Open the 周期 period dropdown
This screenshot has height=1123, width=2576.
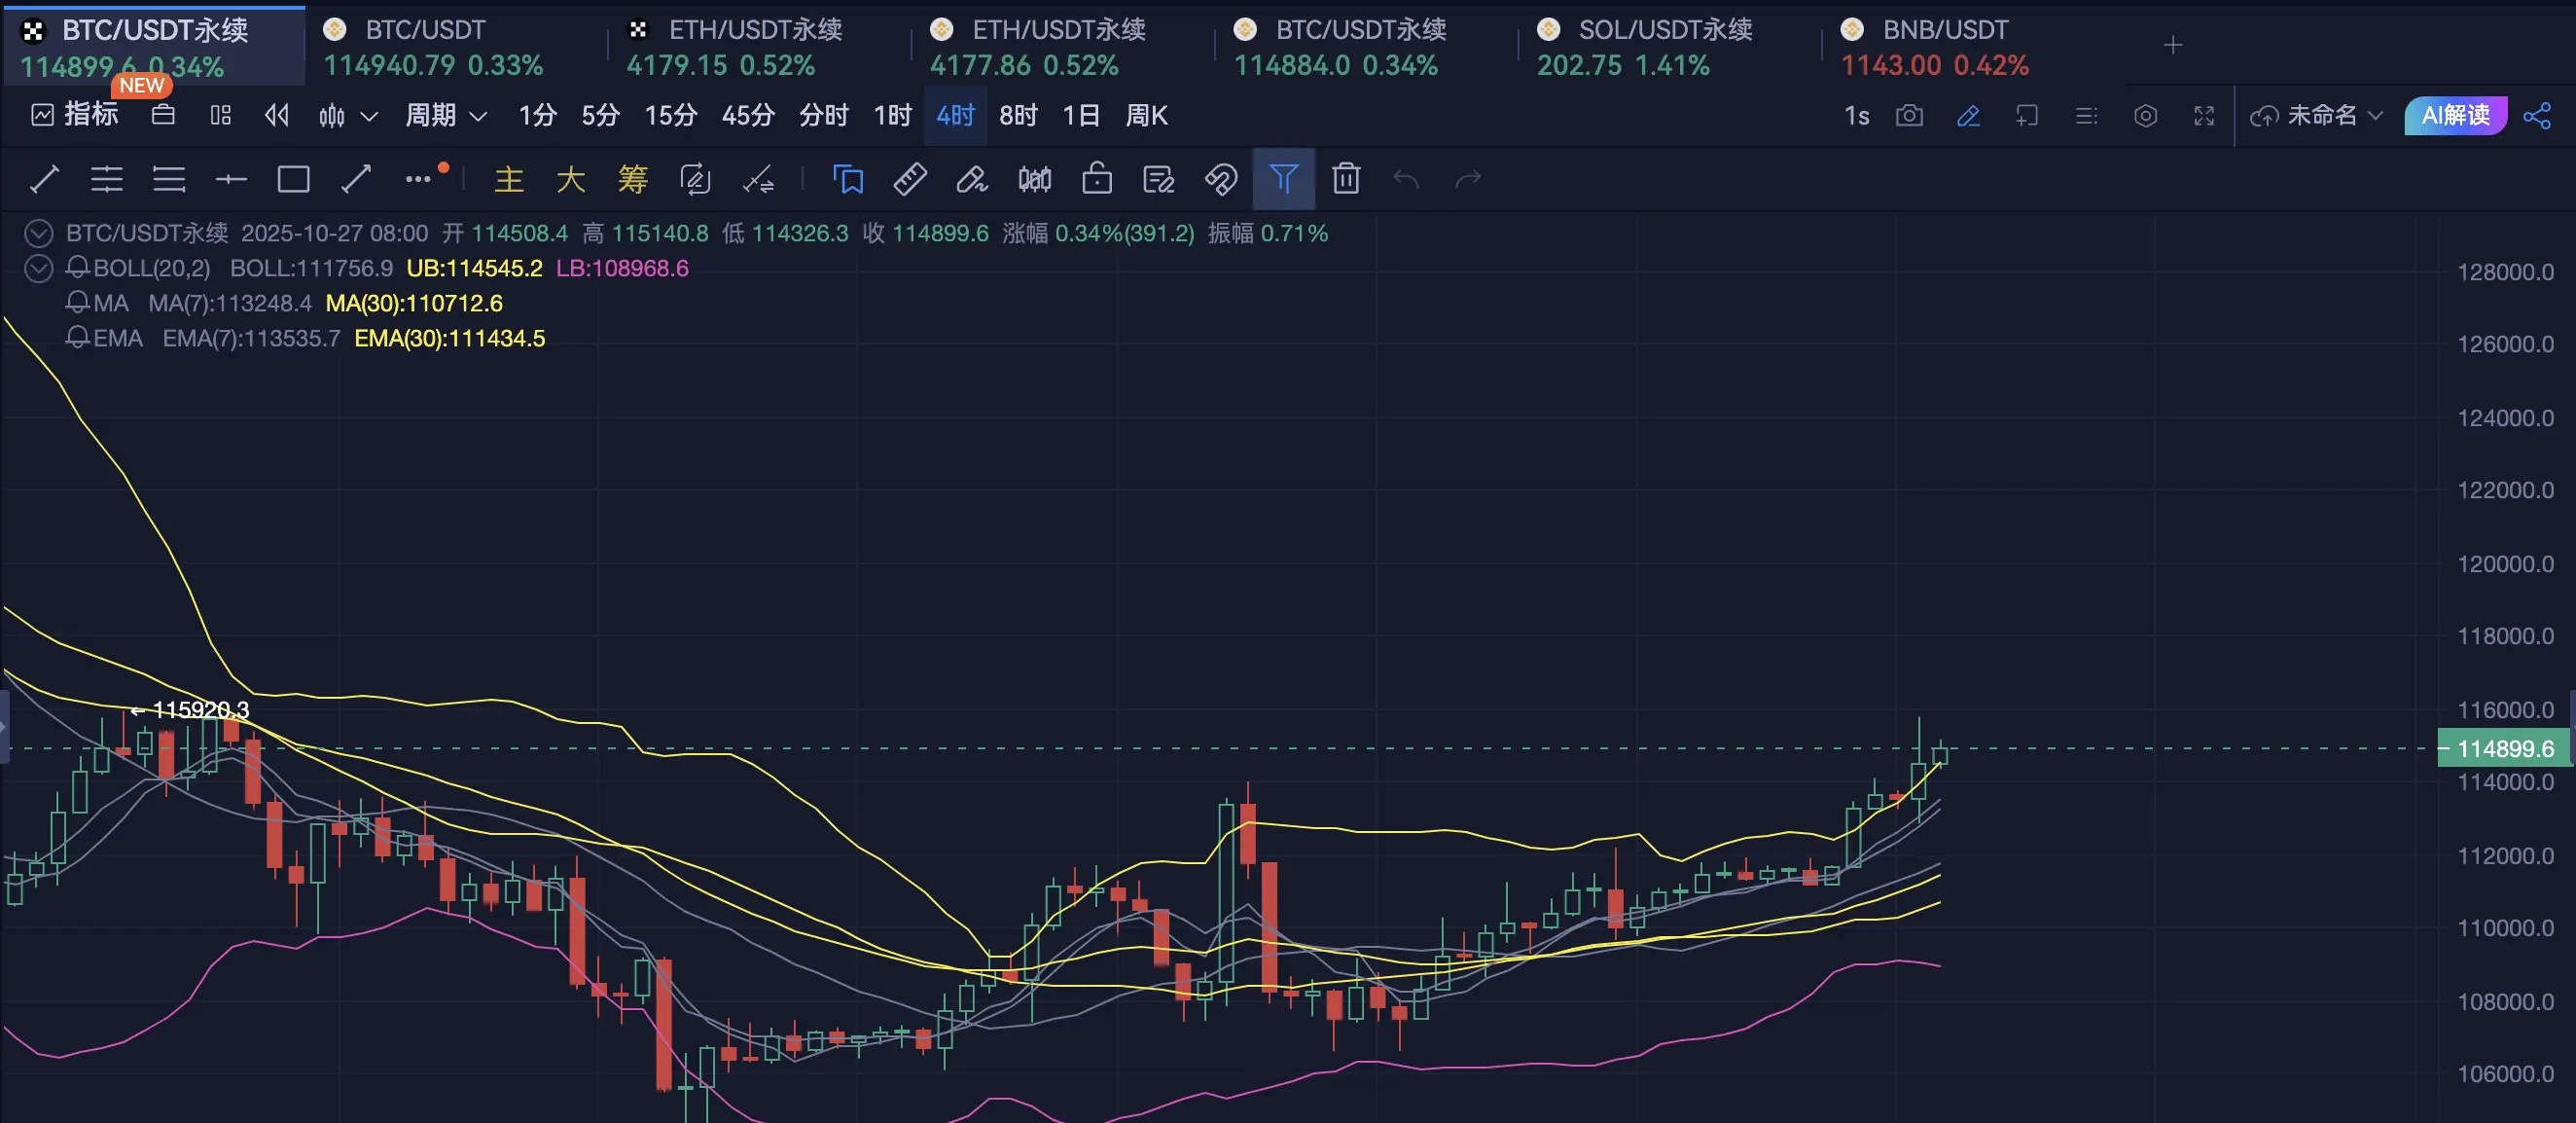(x=446, y=116)
